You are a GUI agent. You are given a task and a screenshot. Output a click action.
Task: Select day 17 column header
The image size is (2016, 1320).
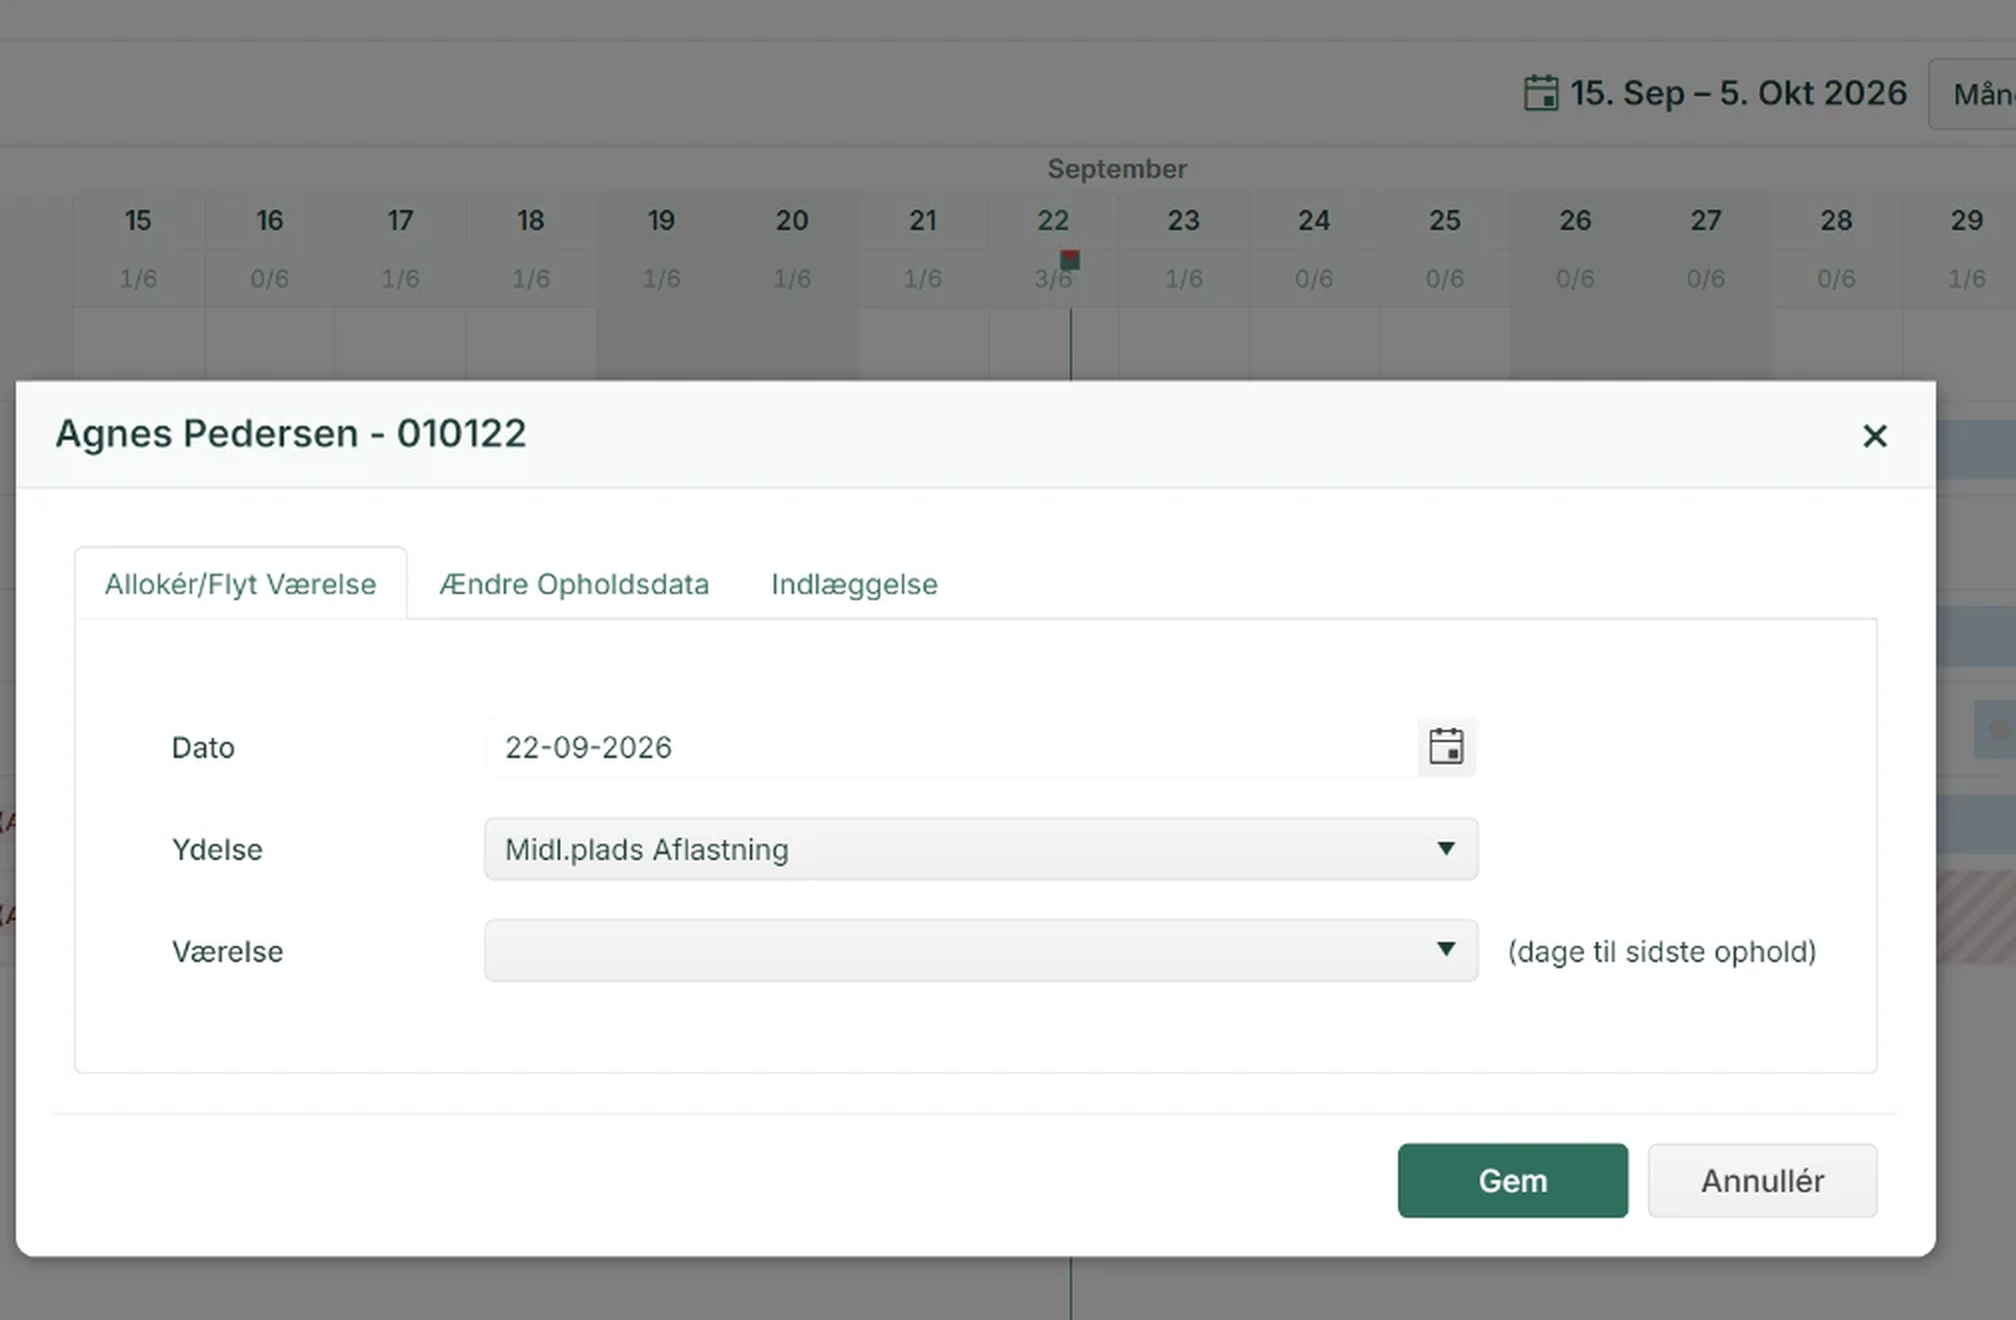pyautogui.click(x=400, y=220)
